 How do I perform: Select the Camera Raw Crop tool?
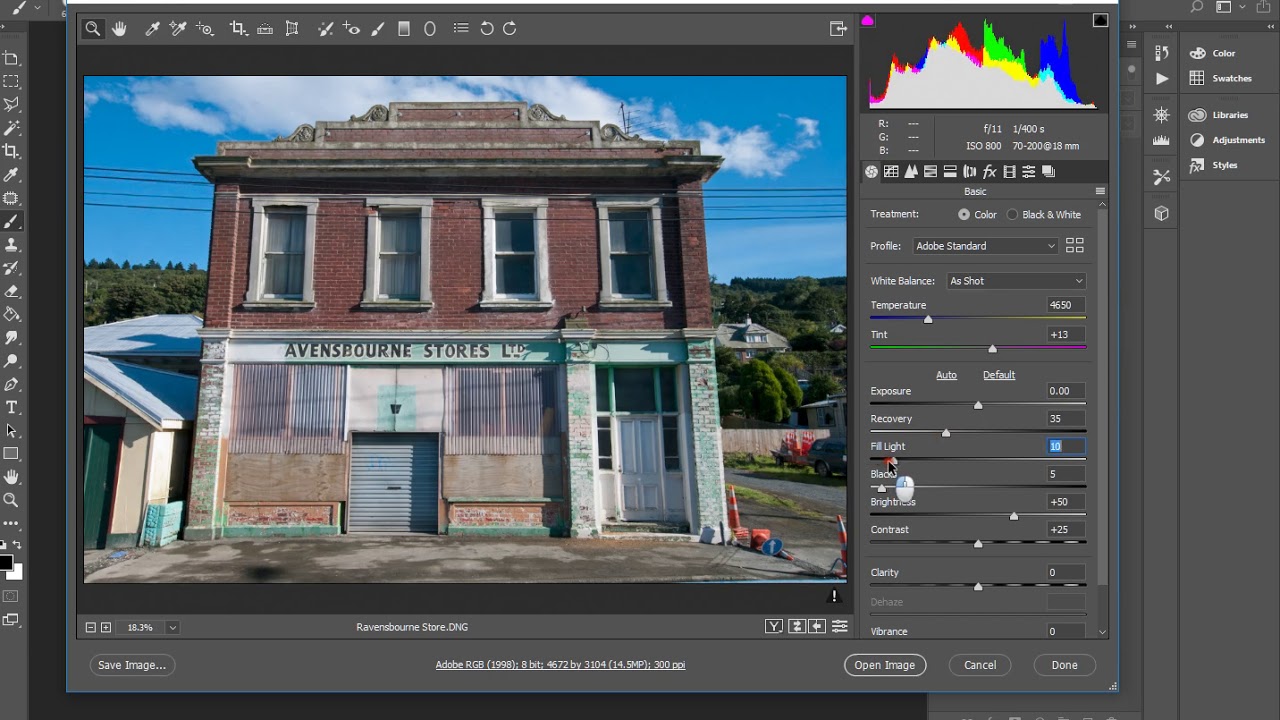coord(238,29)
